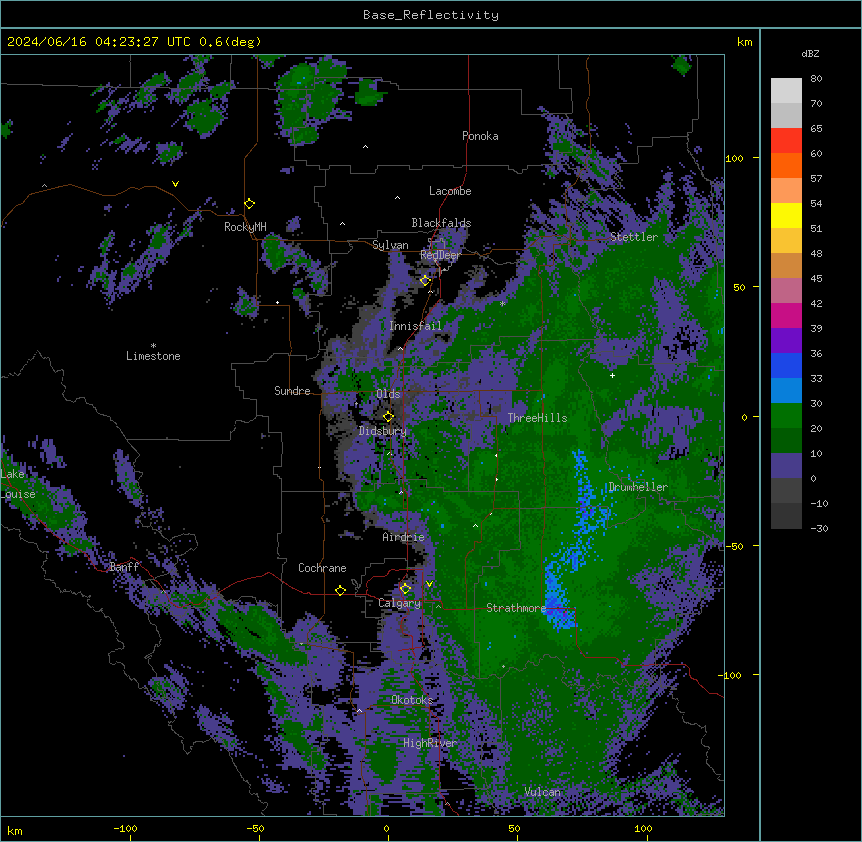The width and height of the screenshot is (862, 842).
Task: Select the blue 36 dBZ legend swatch
Action: pyautogui.click(x=786, y=365)
